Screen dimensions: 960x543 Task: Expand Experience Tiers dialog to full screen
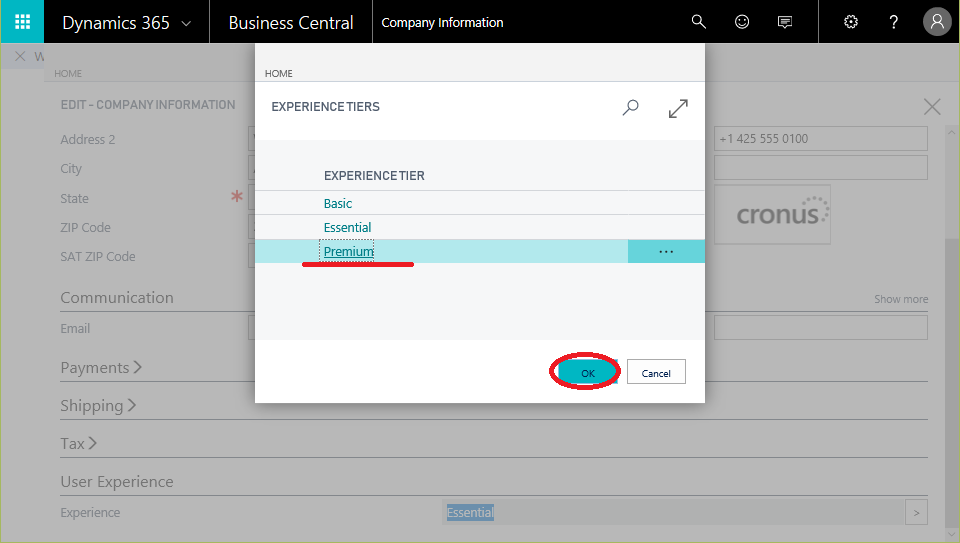pyautogui.click(x=678, y=108)
